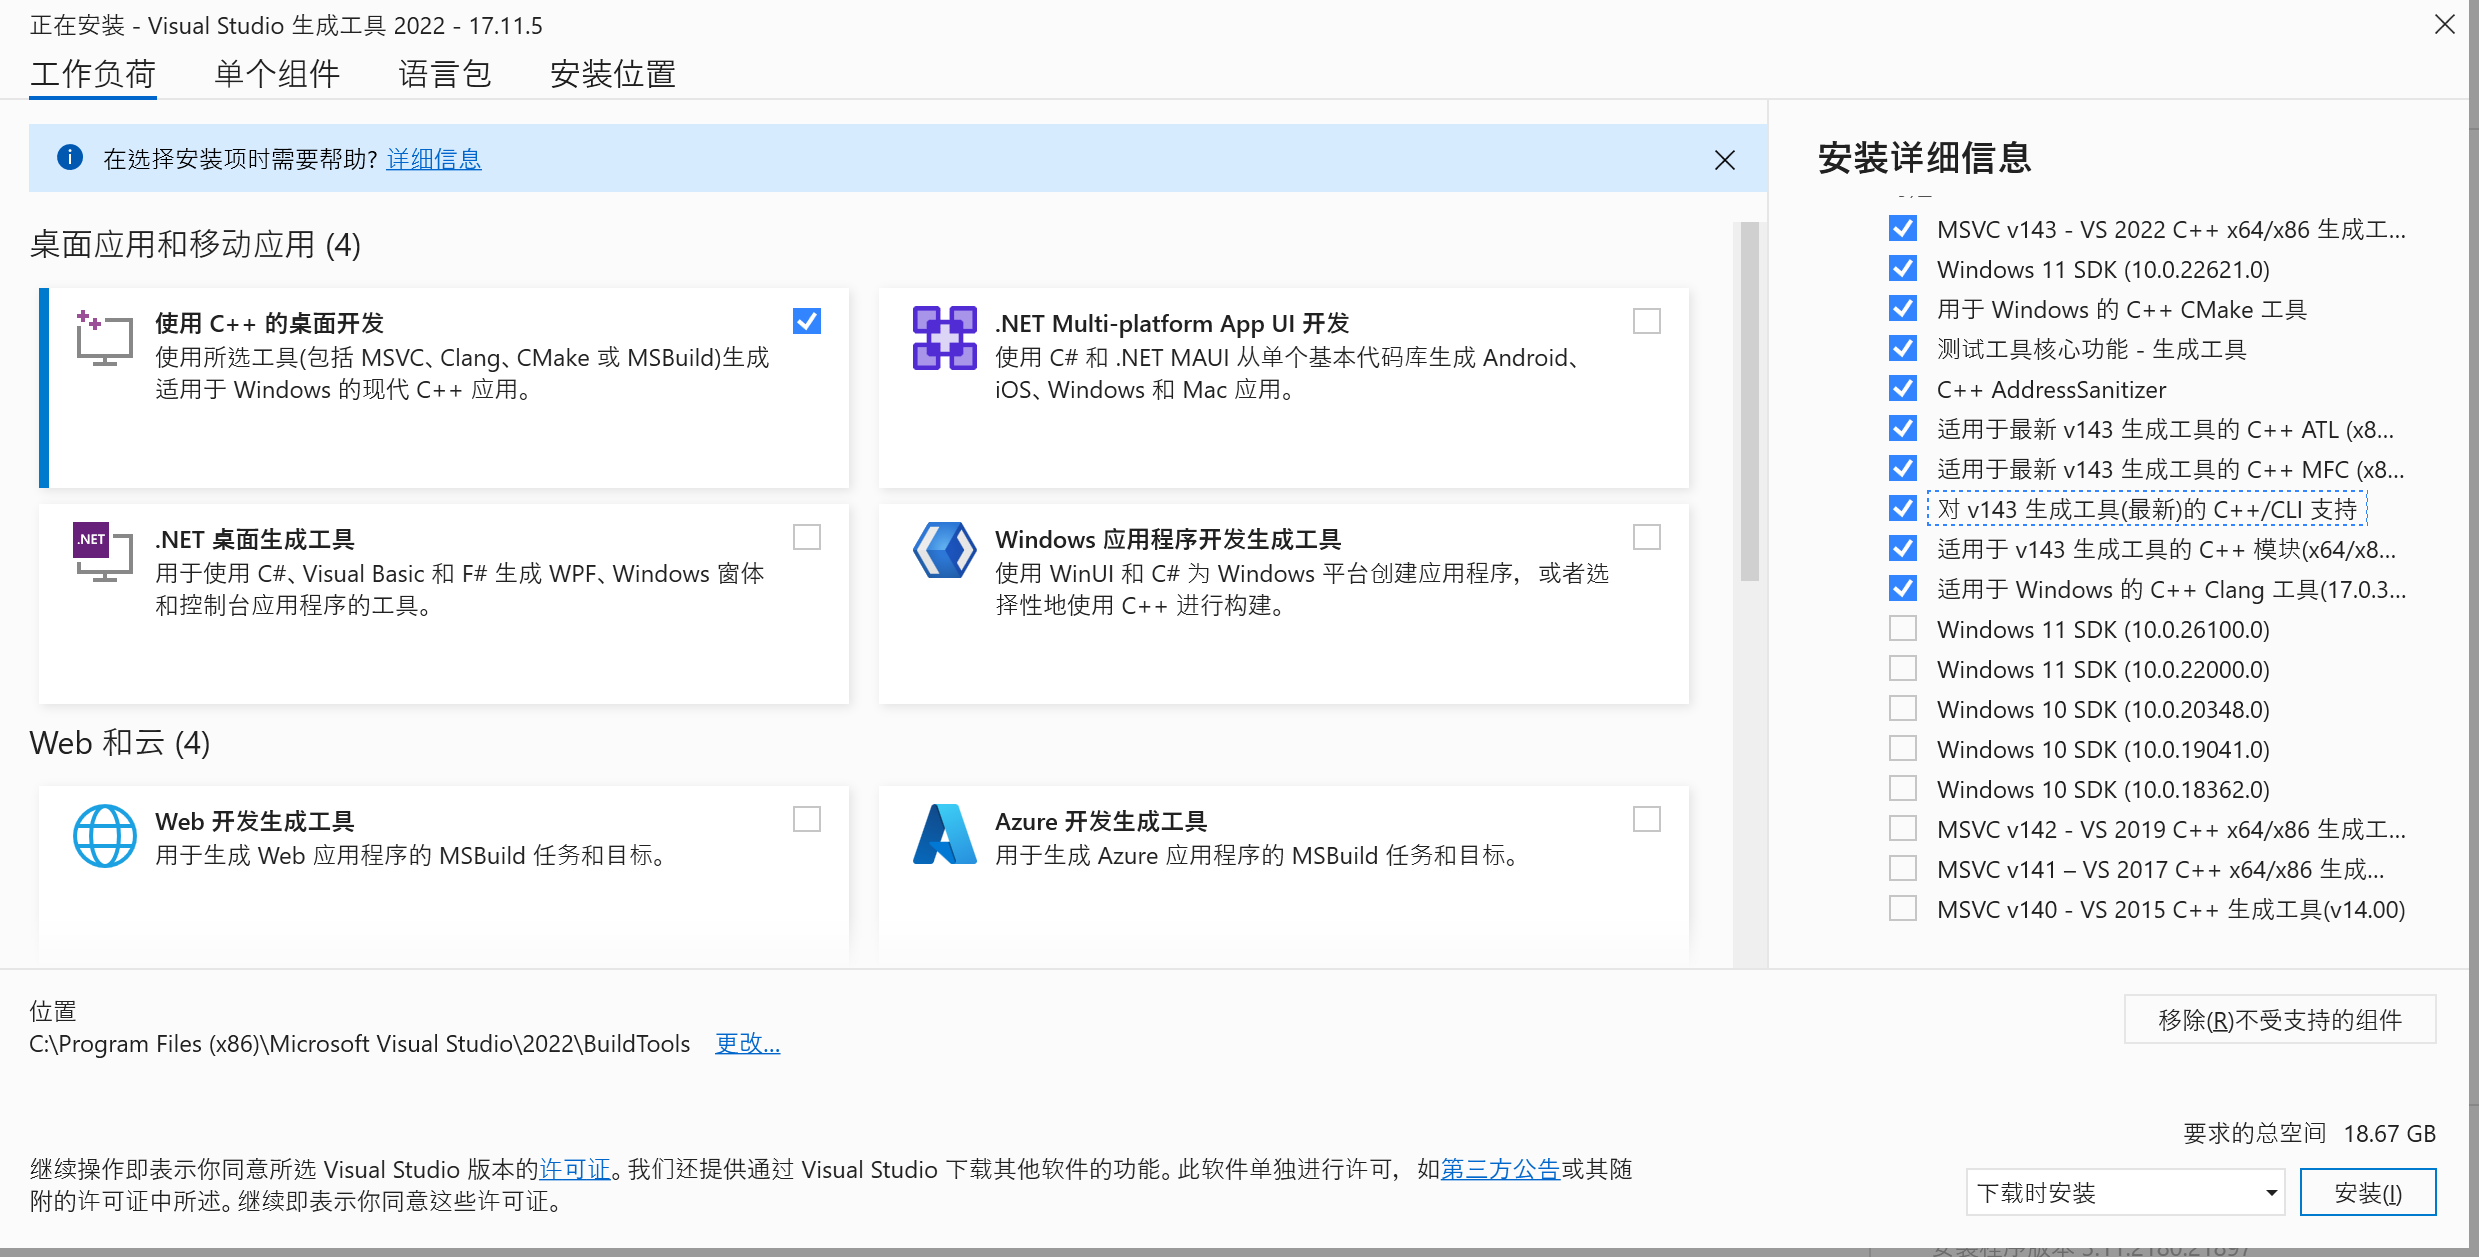Click the Azure development build tools icon
This screenshot has width=2479, height=1257.
pyautogui.click(x=944, y=834)
